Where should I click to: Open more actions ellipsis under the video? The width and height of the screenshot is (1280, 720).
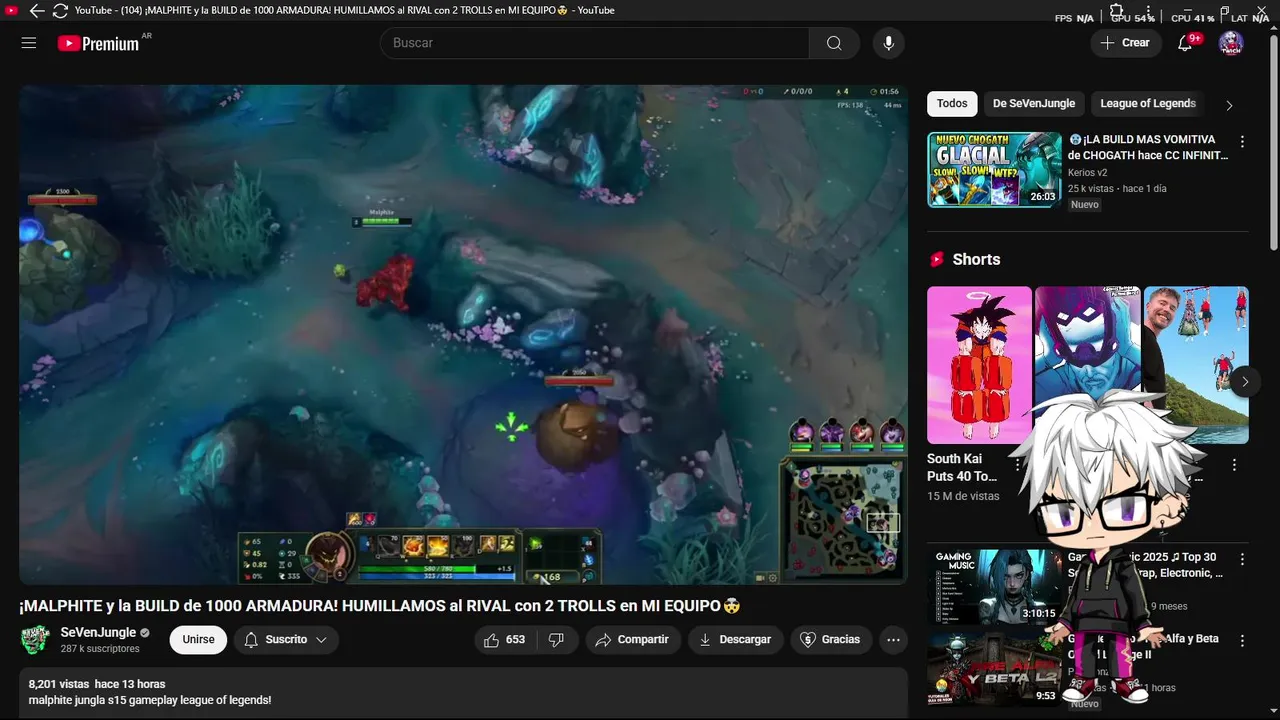(x=894, y=640)
